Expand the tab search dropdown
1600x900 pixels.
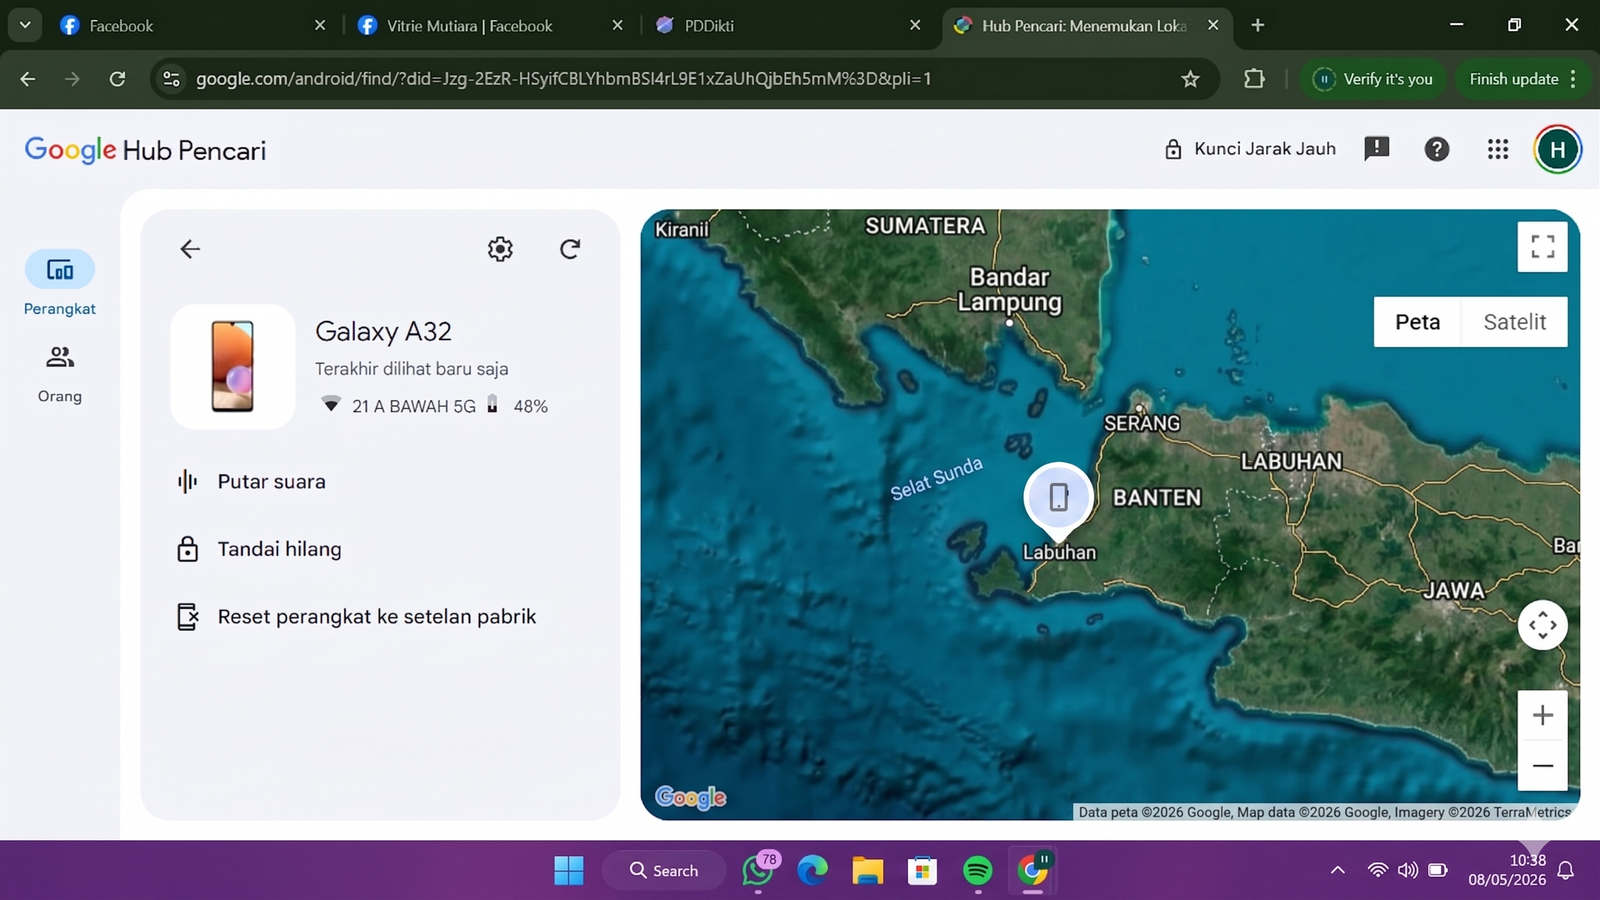pos(25,25)
